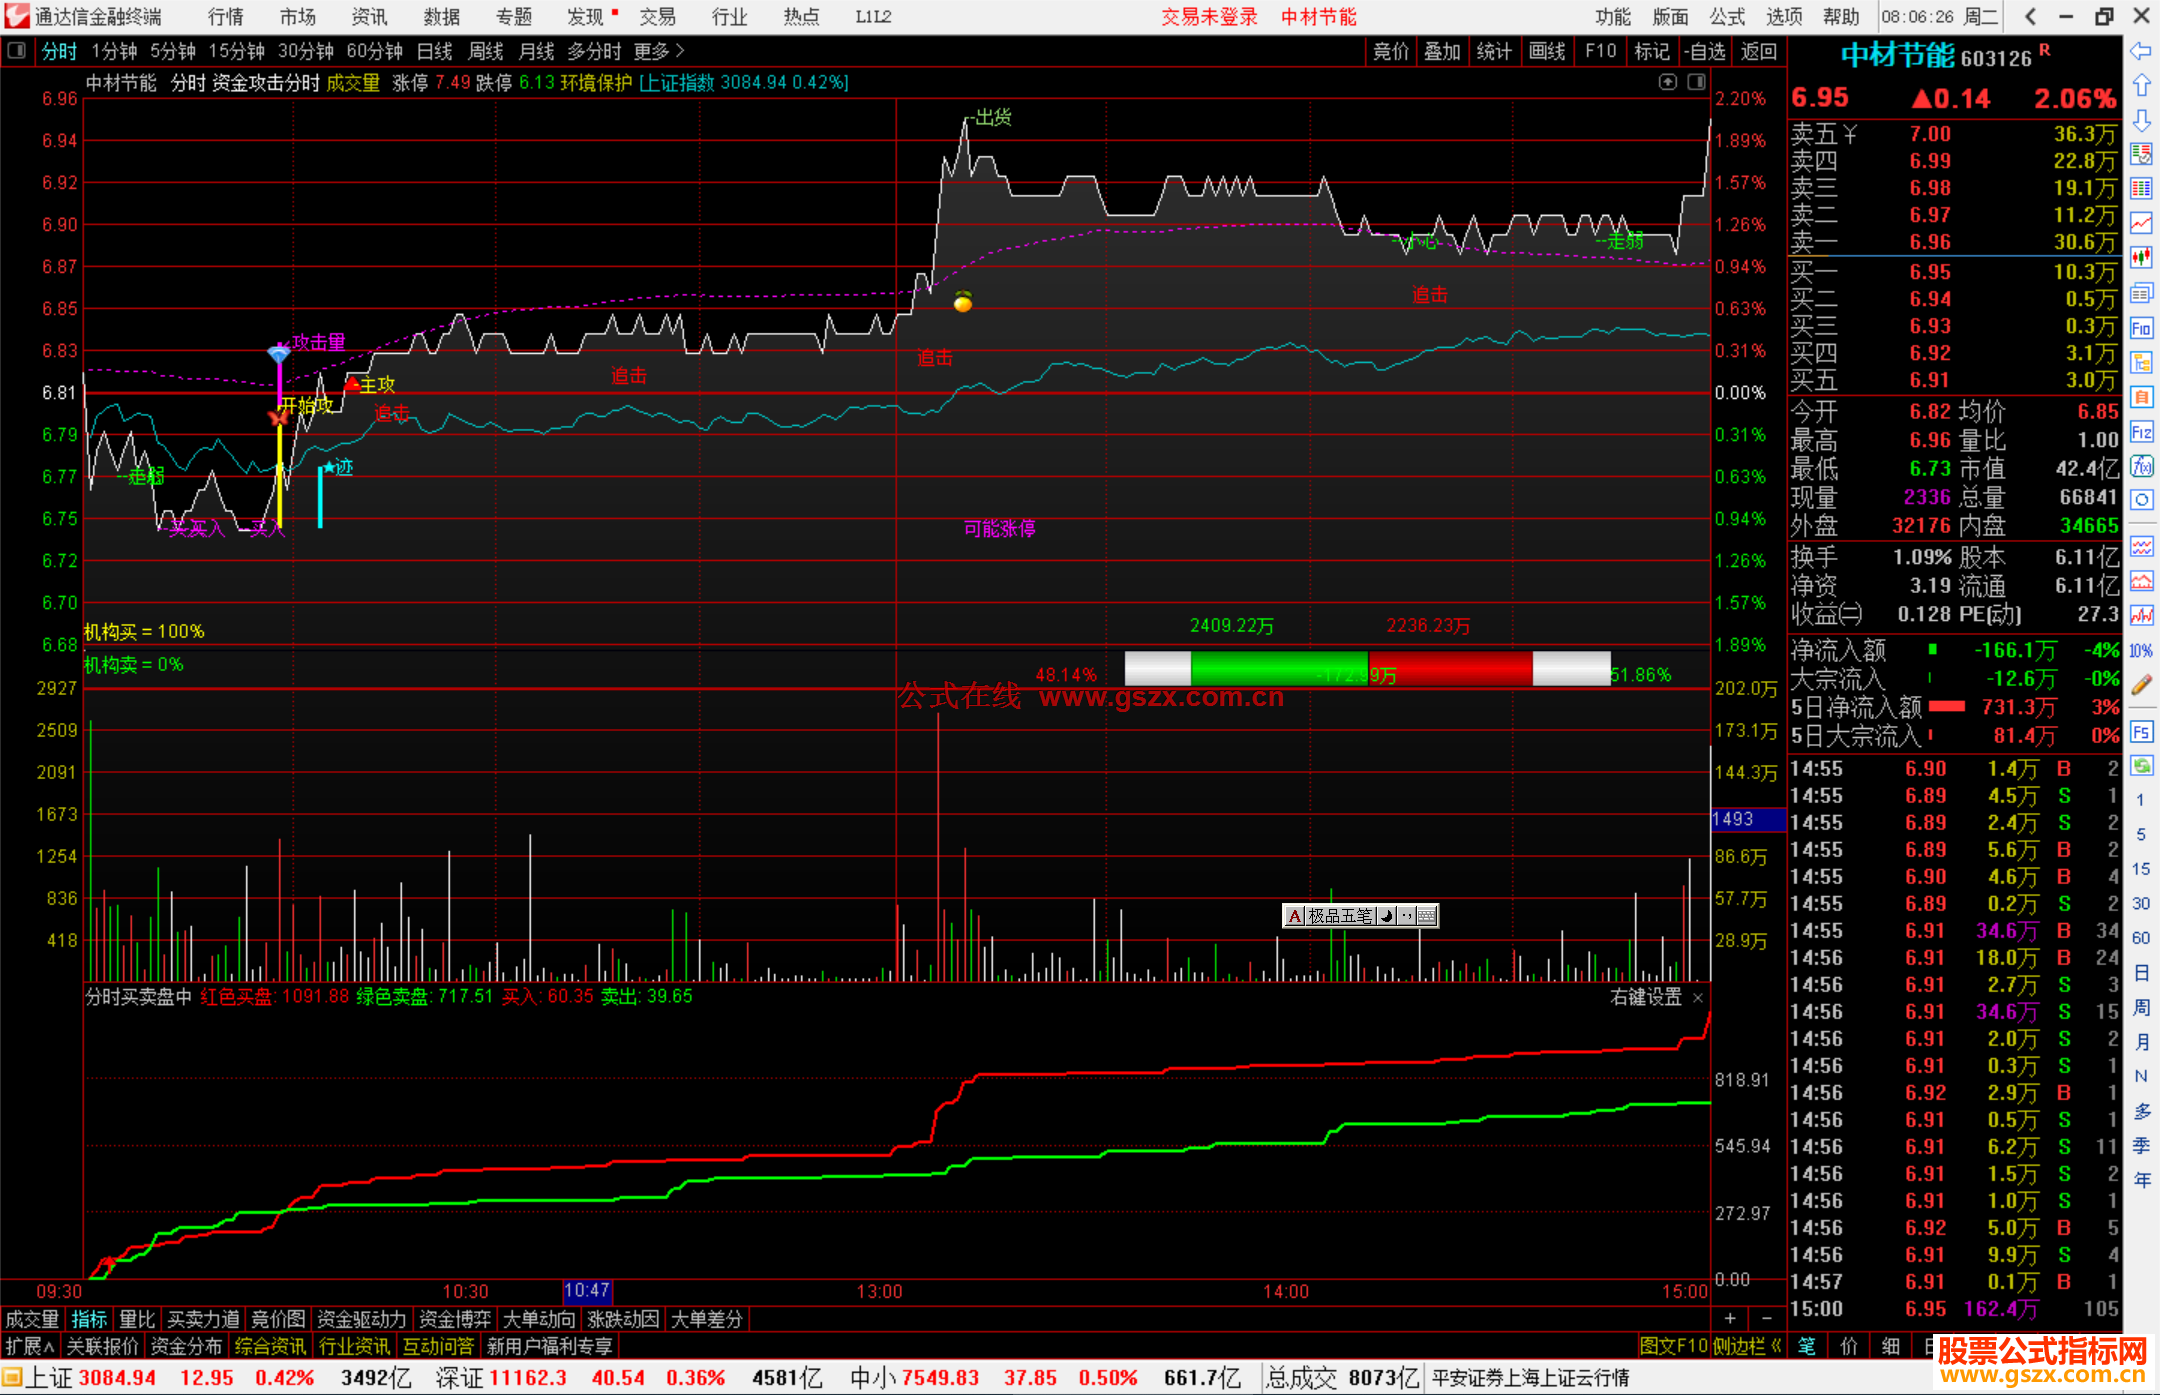The height and width of the screenshot is (1395, 2160).
Task: Toggle -自选 watchlist button
Action: click(x=1704, y=51)
